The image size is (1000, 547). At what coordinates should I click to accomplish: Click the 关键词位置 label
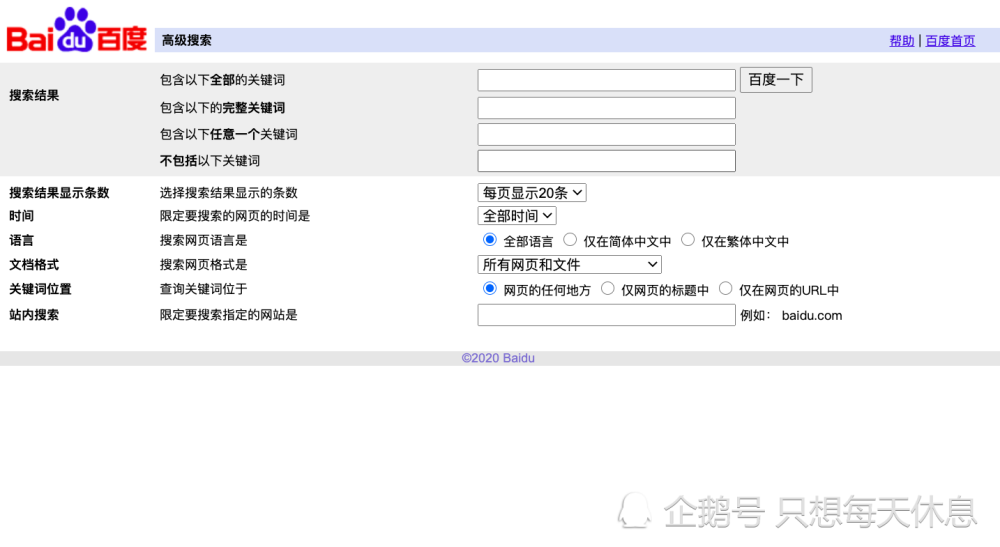pos(40,289)
